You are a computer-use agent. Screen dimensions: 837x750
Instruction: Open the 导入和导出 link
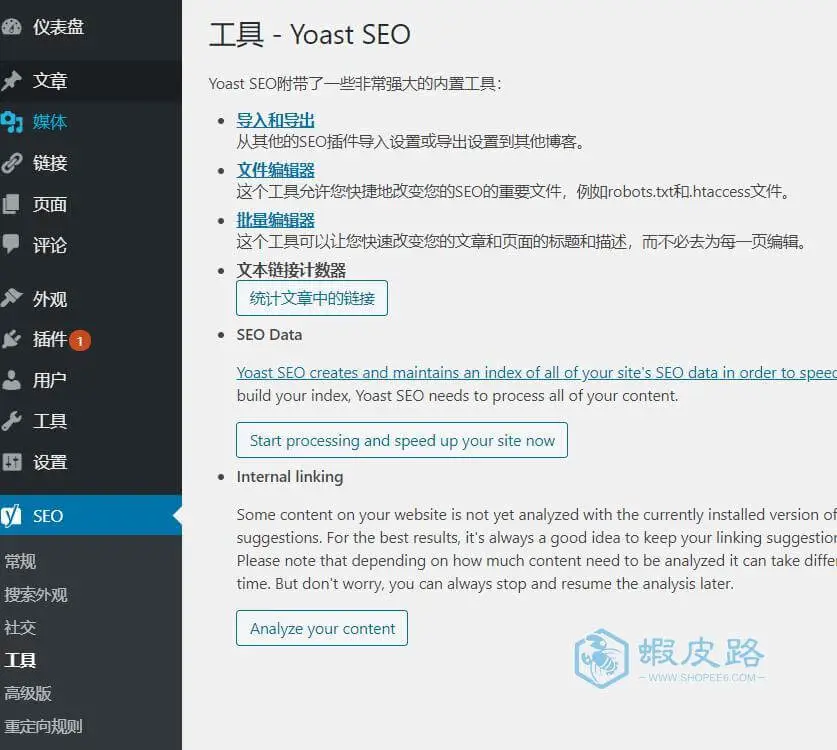(x=275, y=120)
